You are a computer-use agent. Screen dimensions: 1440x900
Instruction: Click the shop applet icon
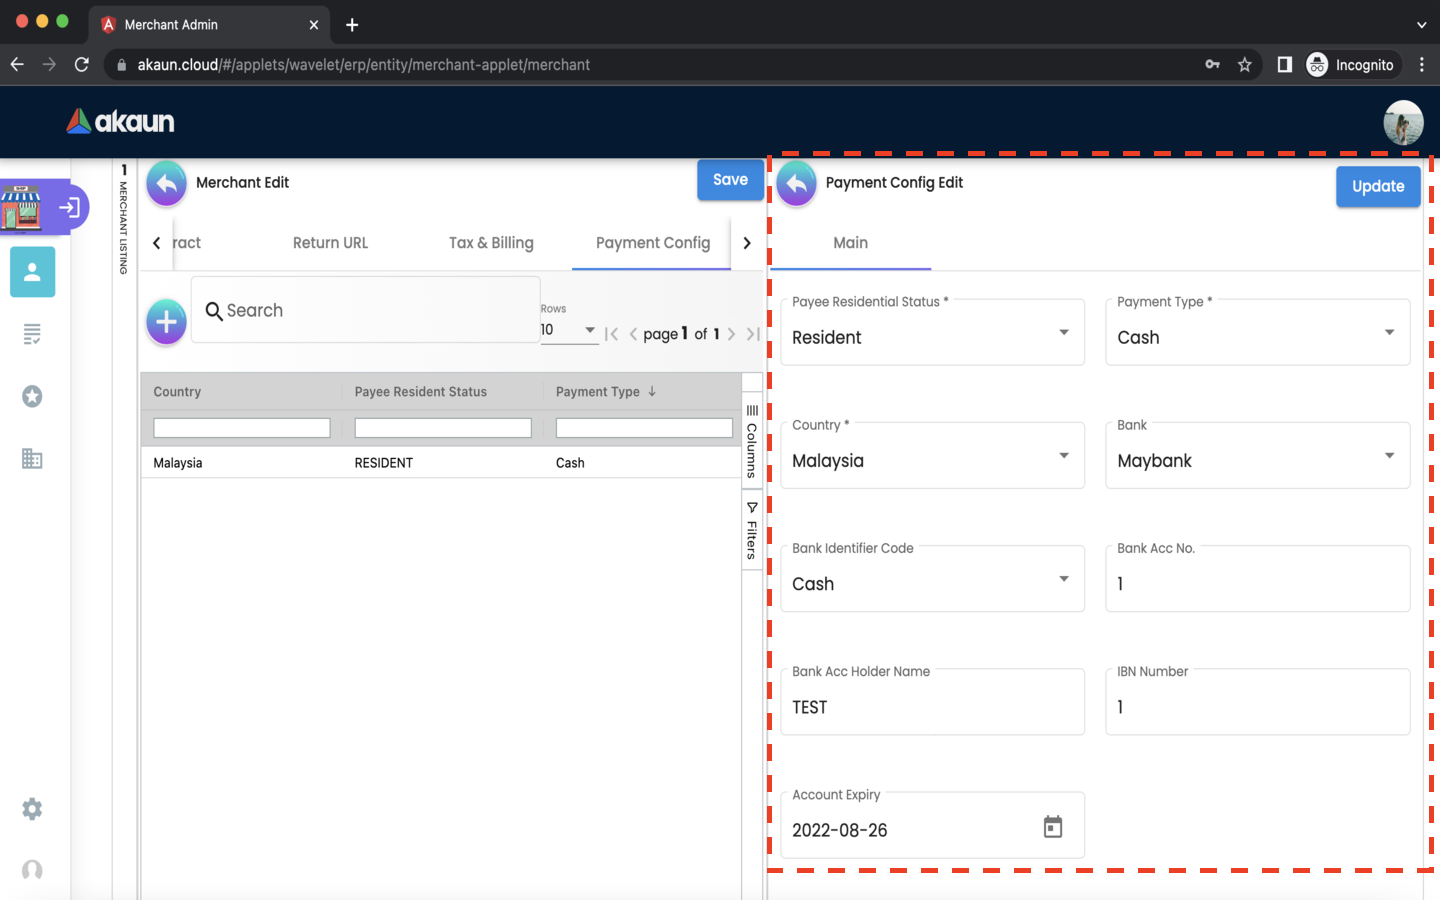22,207
